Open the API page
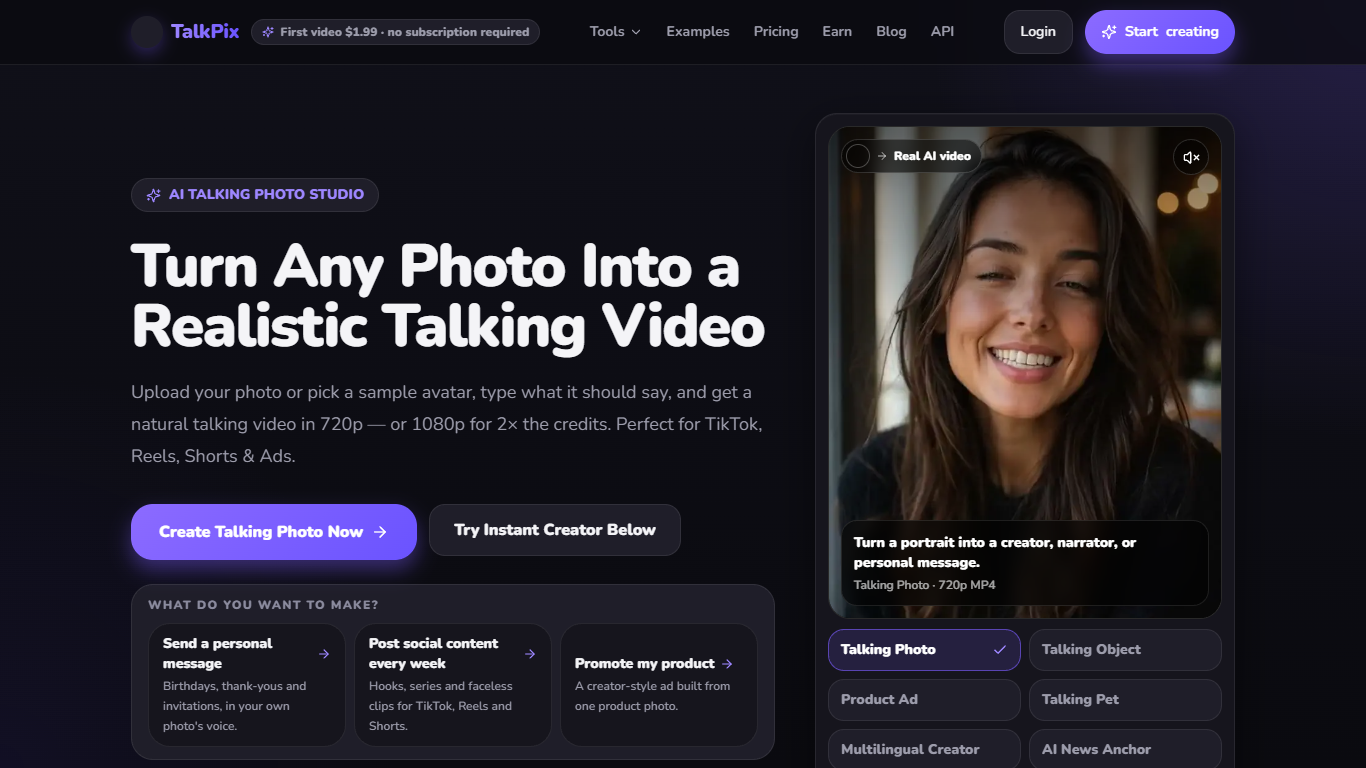This screenshot has width=1366, height=768. (x=942, y=32)
